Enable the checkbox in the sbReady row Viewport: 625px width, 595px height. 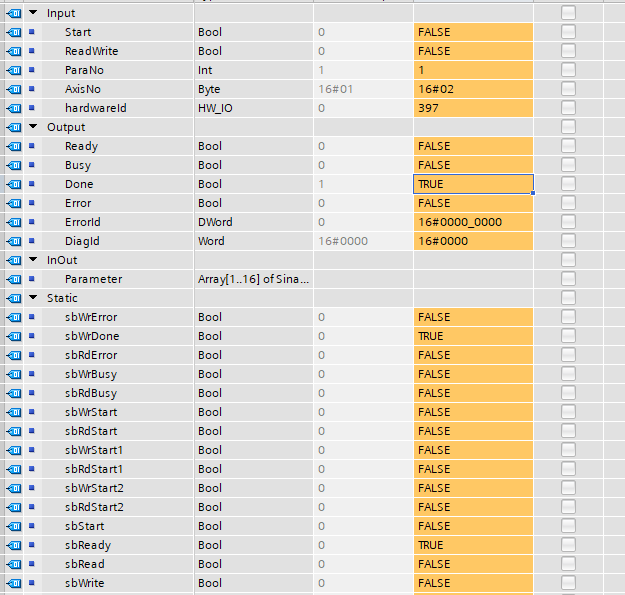point(569,545)
